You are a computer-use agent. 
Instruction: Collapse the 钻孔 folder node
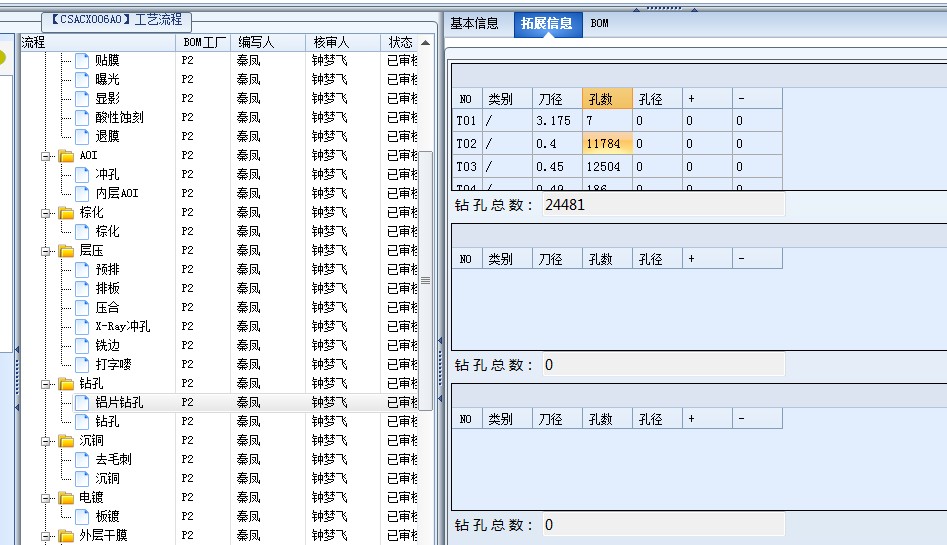pyautogui.click(x=46, y=384)
